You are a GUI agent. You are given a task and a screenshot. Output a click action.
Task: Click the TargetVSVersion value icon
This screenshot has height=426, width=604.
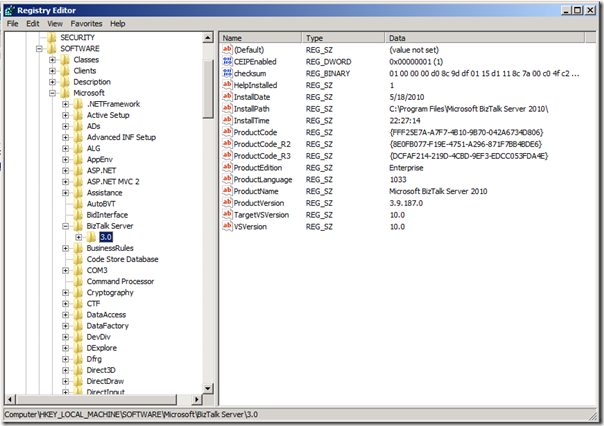[x=227, y=215]
